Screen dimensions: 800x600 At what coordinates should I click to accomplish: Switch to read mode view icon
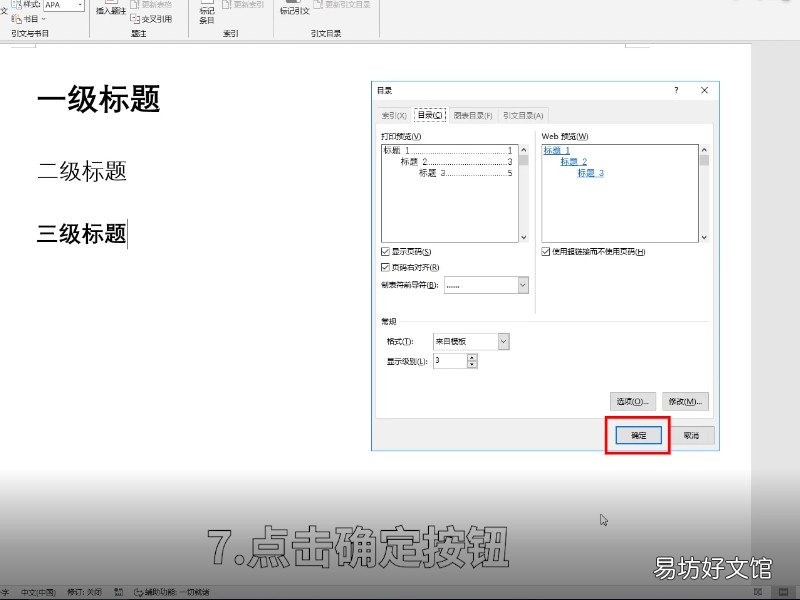click(x=758, y=592)
